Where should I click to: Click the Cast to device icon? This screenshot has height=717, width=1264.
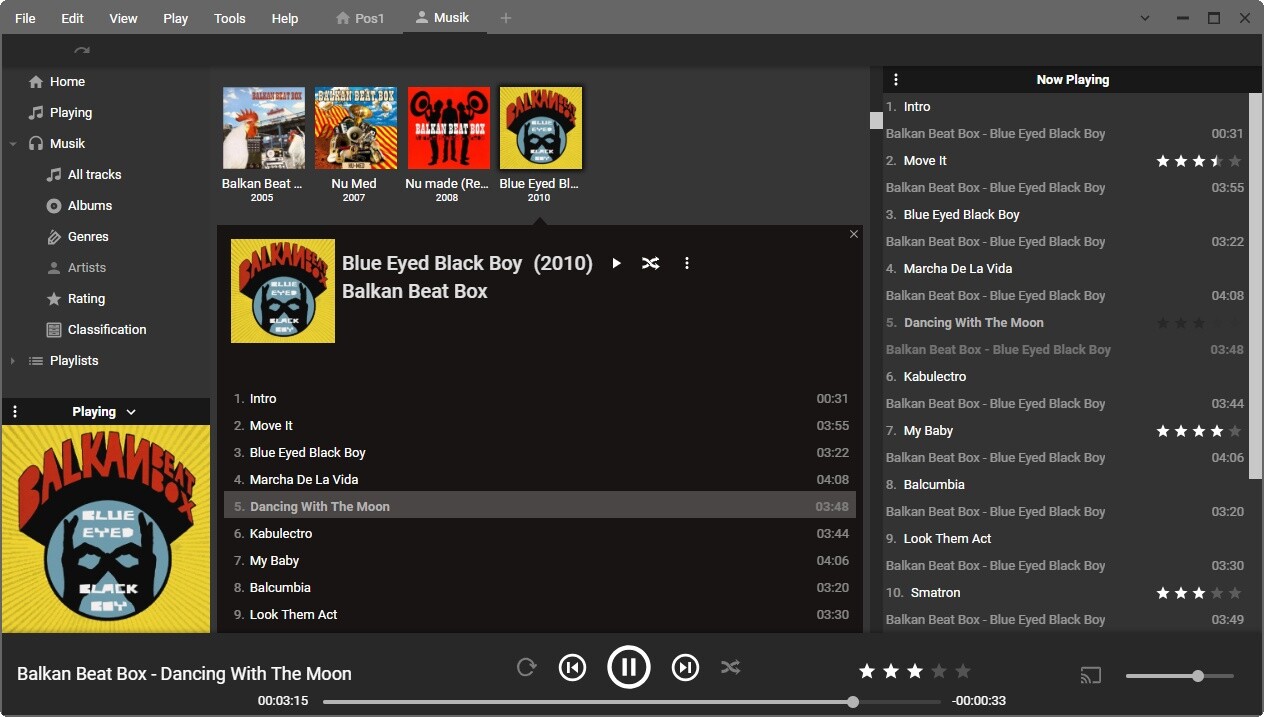[1090, 675]
